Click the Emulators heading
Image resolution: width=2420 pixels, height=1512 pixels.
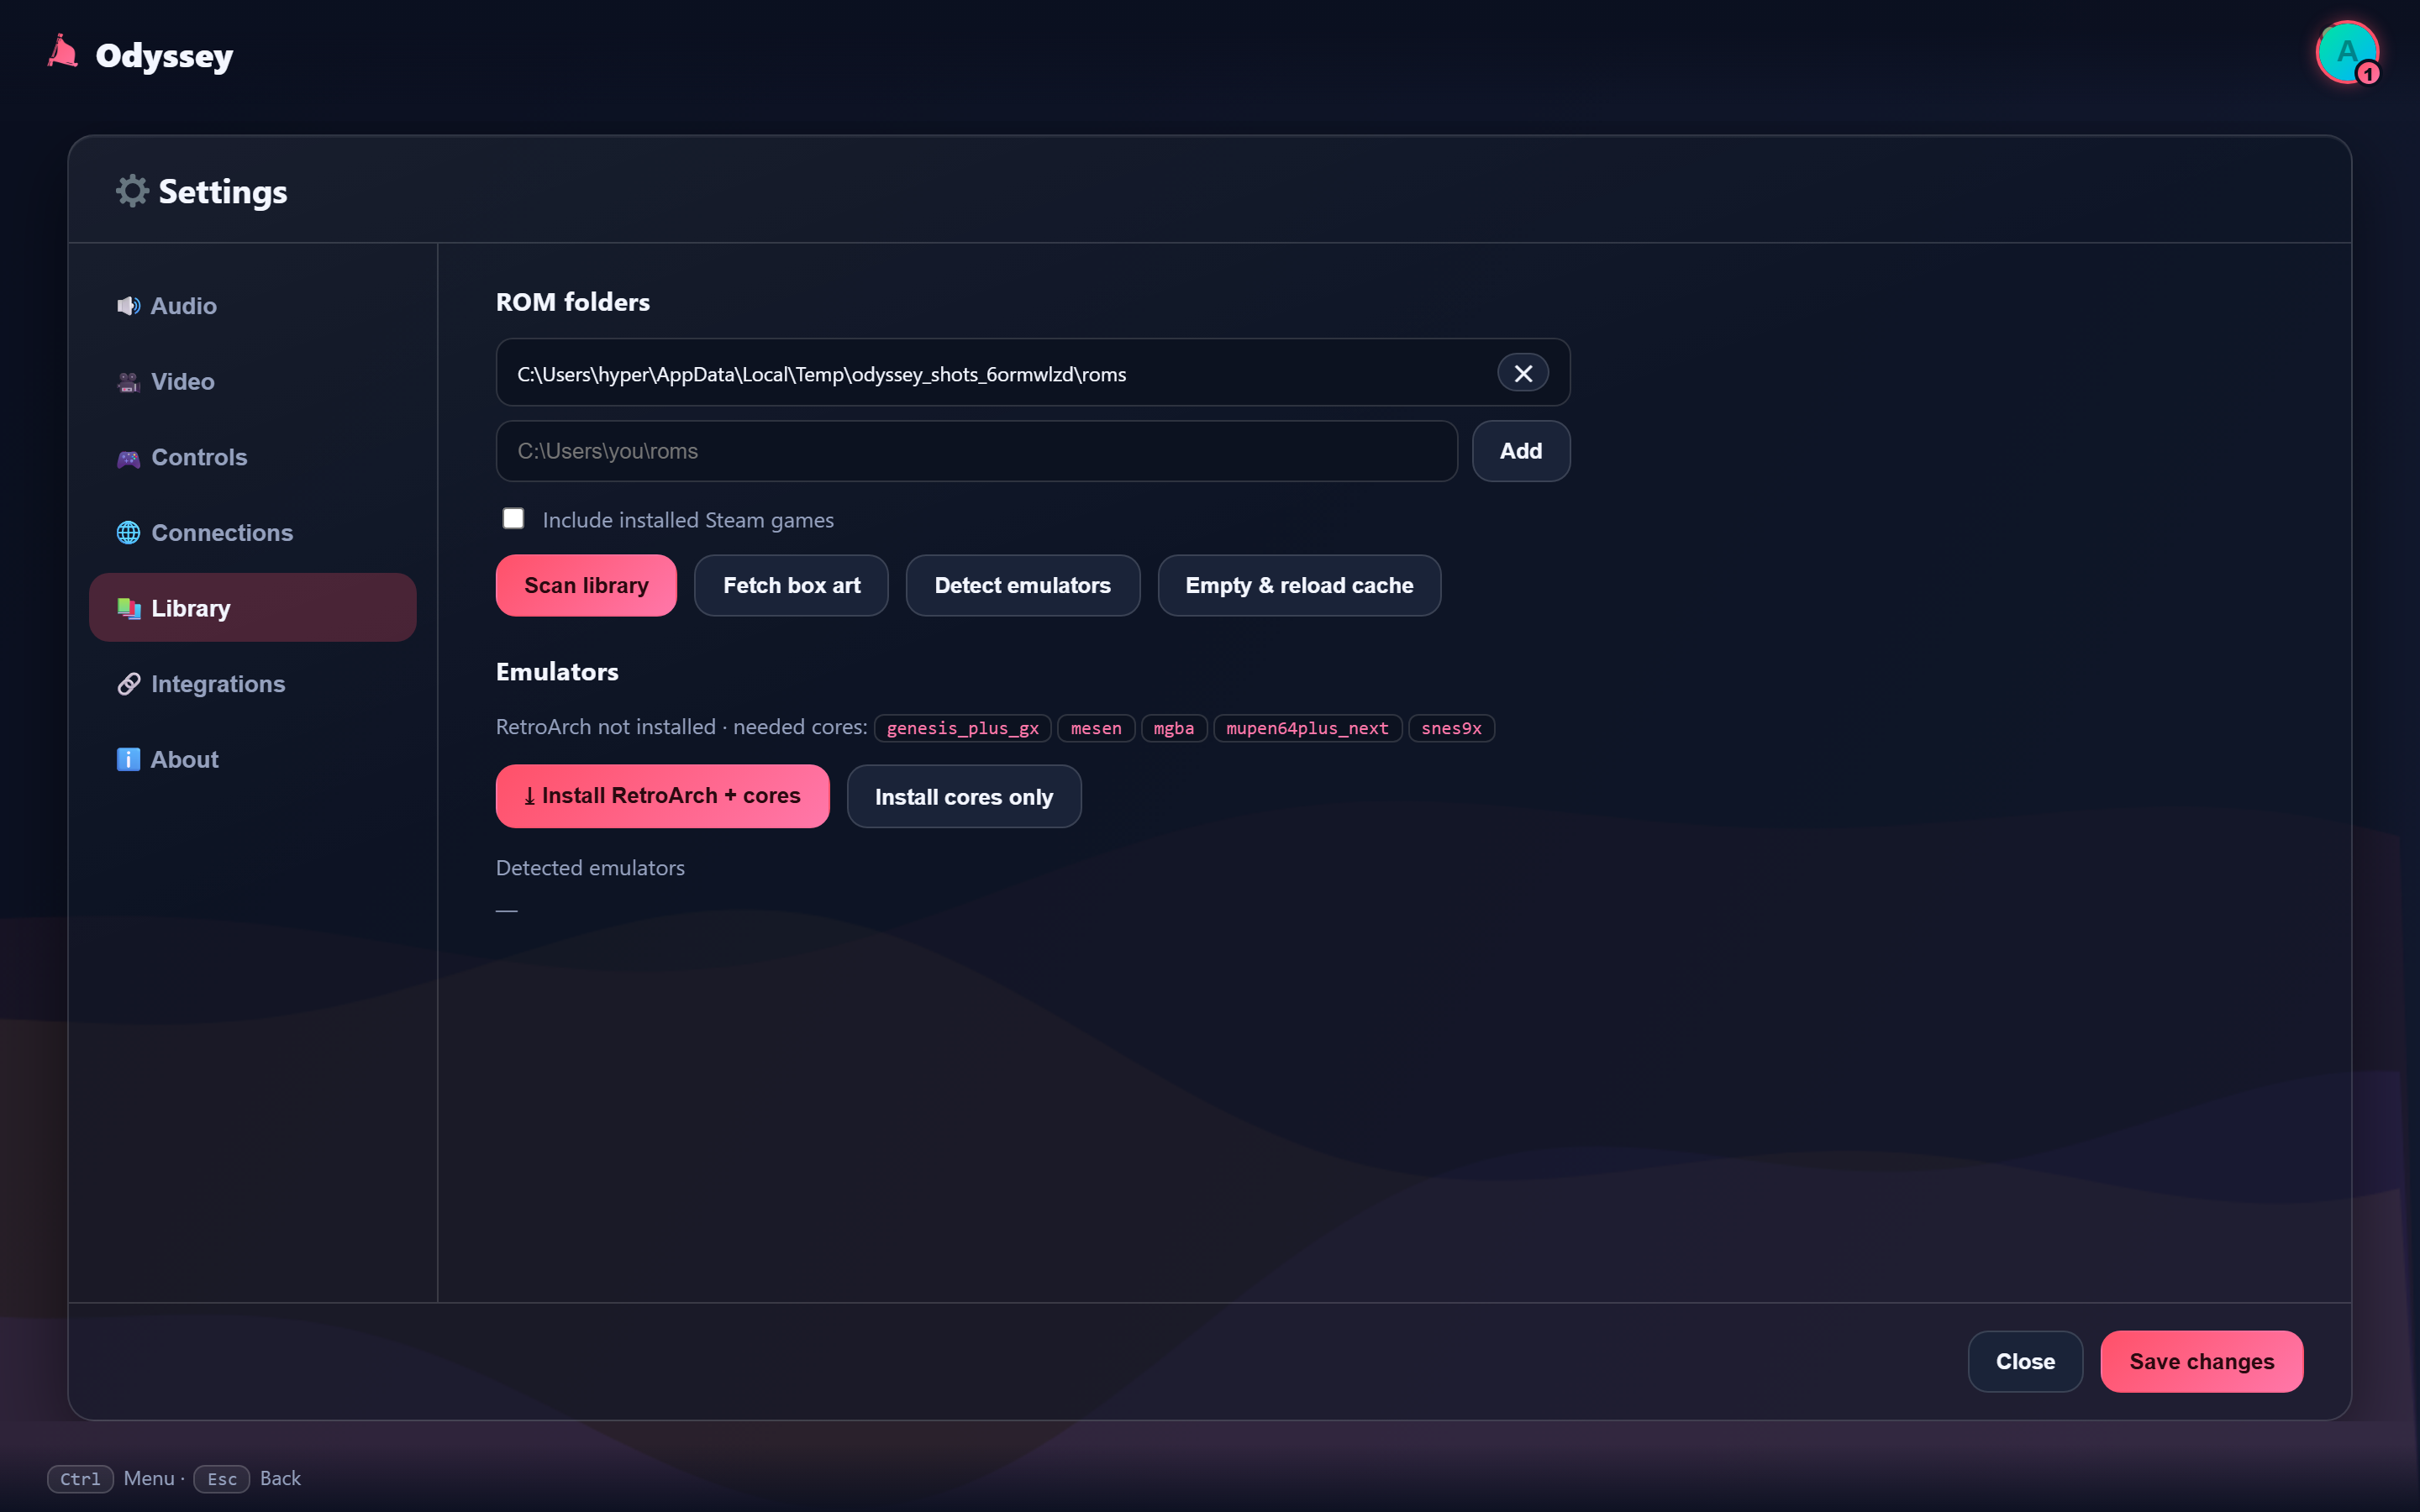click(x=557, y=672)
